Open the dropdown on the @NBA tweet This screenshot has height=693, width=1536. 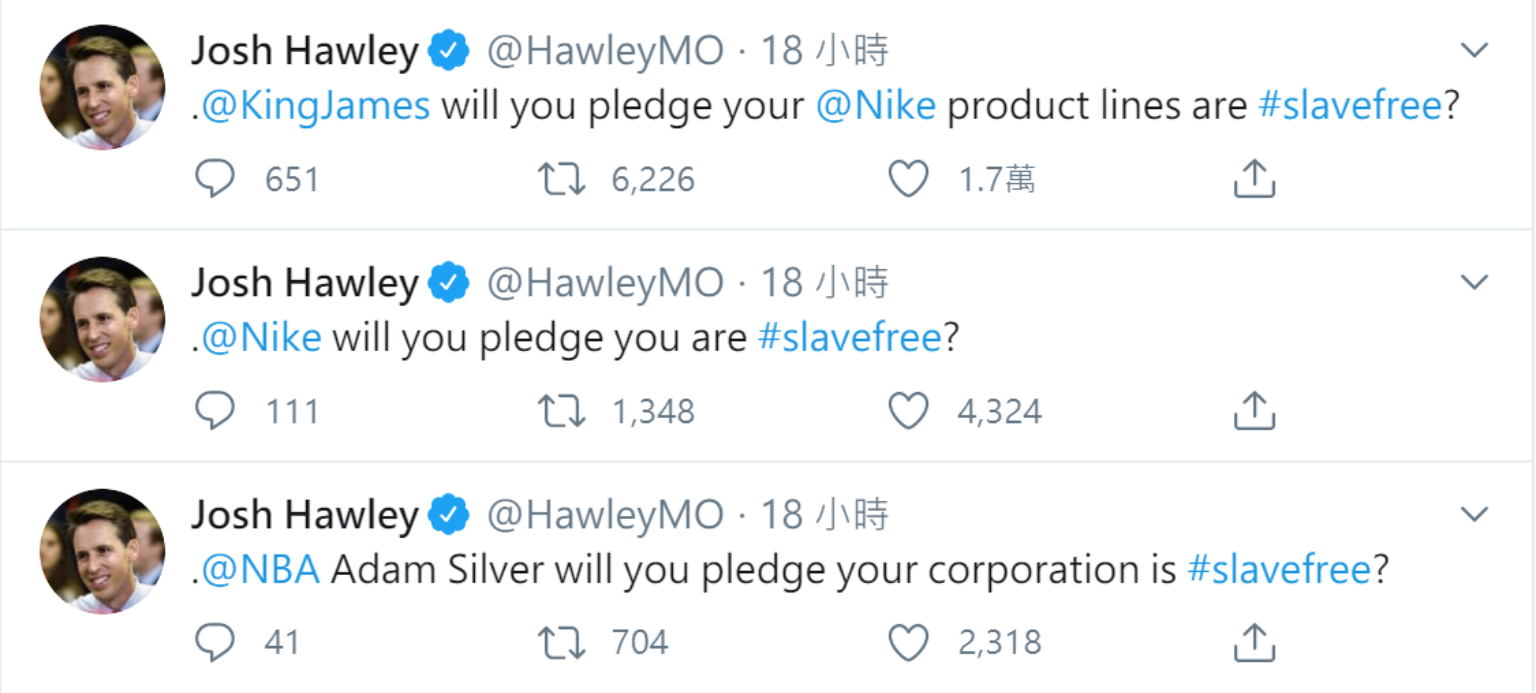[x=1475, y=514]
